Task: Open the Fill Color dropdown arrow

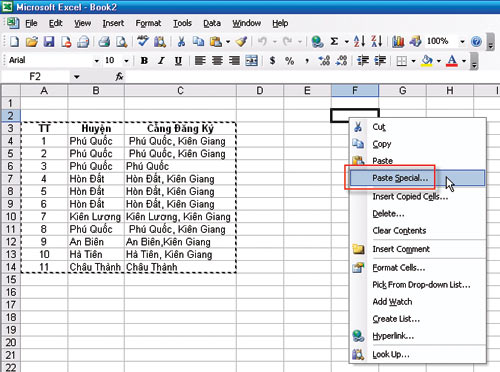Action: point(439,61)
